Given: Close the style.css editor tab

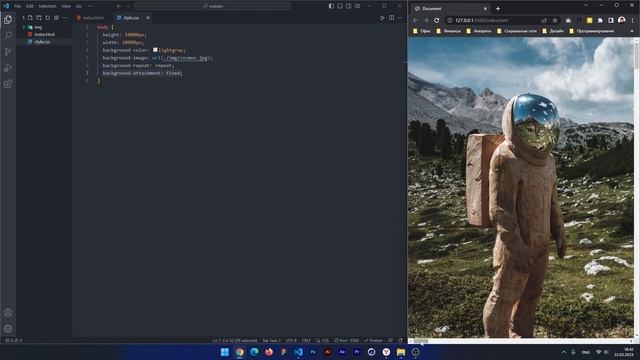Looking at the screenshot, I should [148, 18].
